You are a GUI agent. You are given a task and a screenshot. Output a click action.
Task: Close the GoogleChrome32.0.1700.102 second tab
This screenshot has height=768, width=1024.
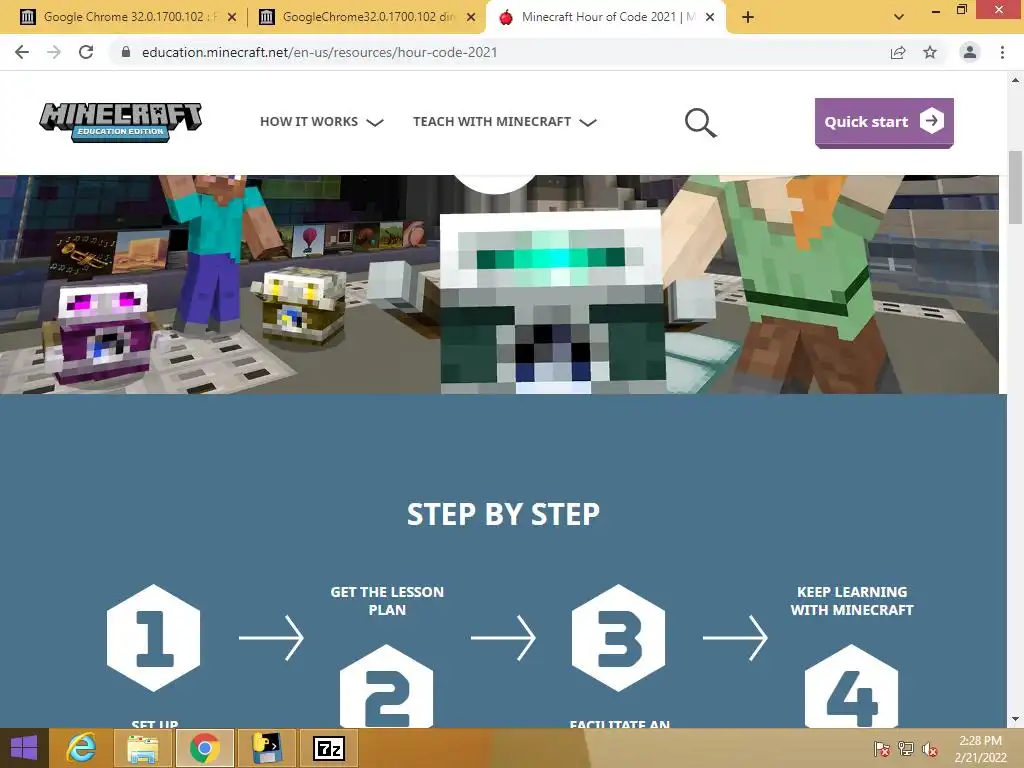pyautogui.click(x=471, y=18)
